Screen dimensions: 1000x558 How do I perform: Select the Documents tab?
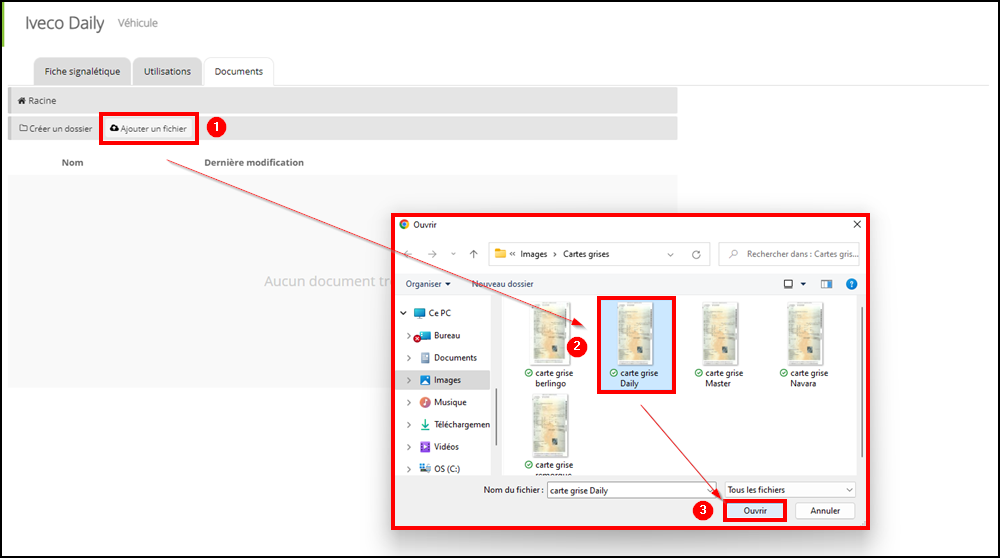click(x=239, y=71)
